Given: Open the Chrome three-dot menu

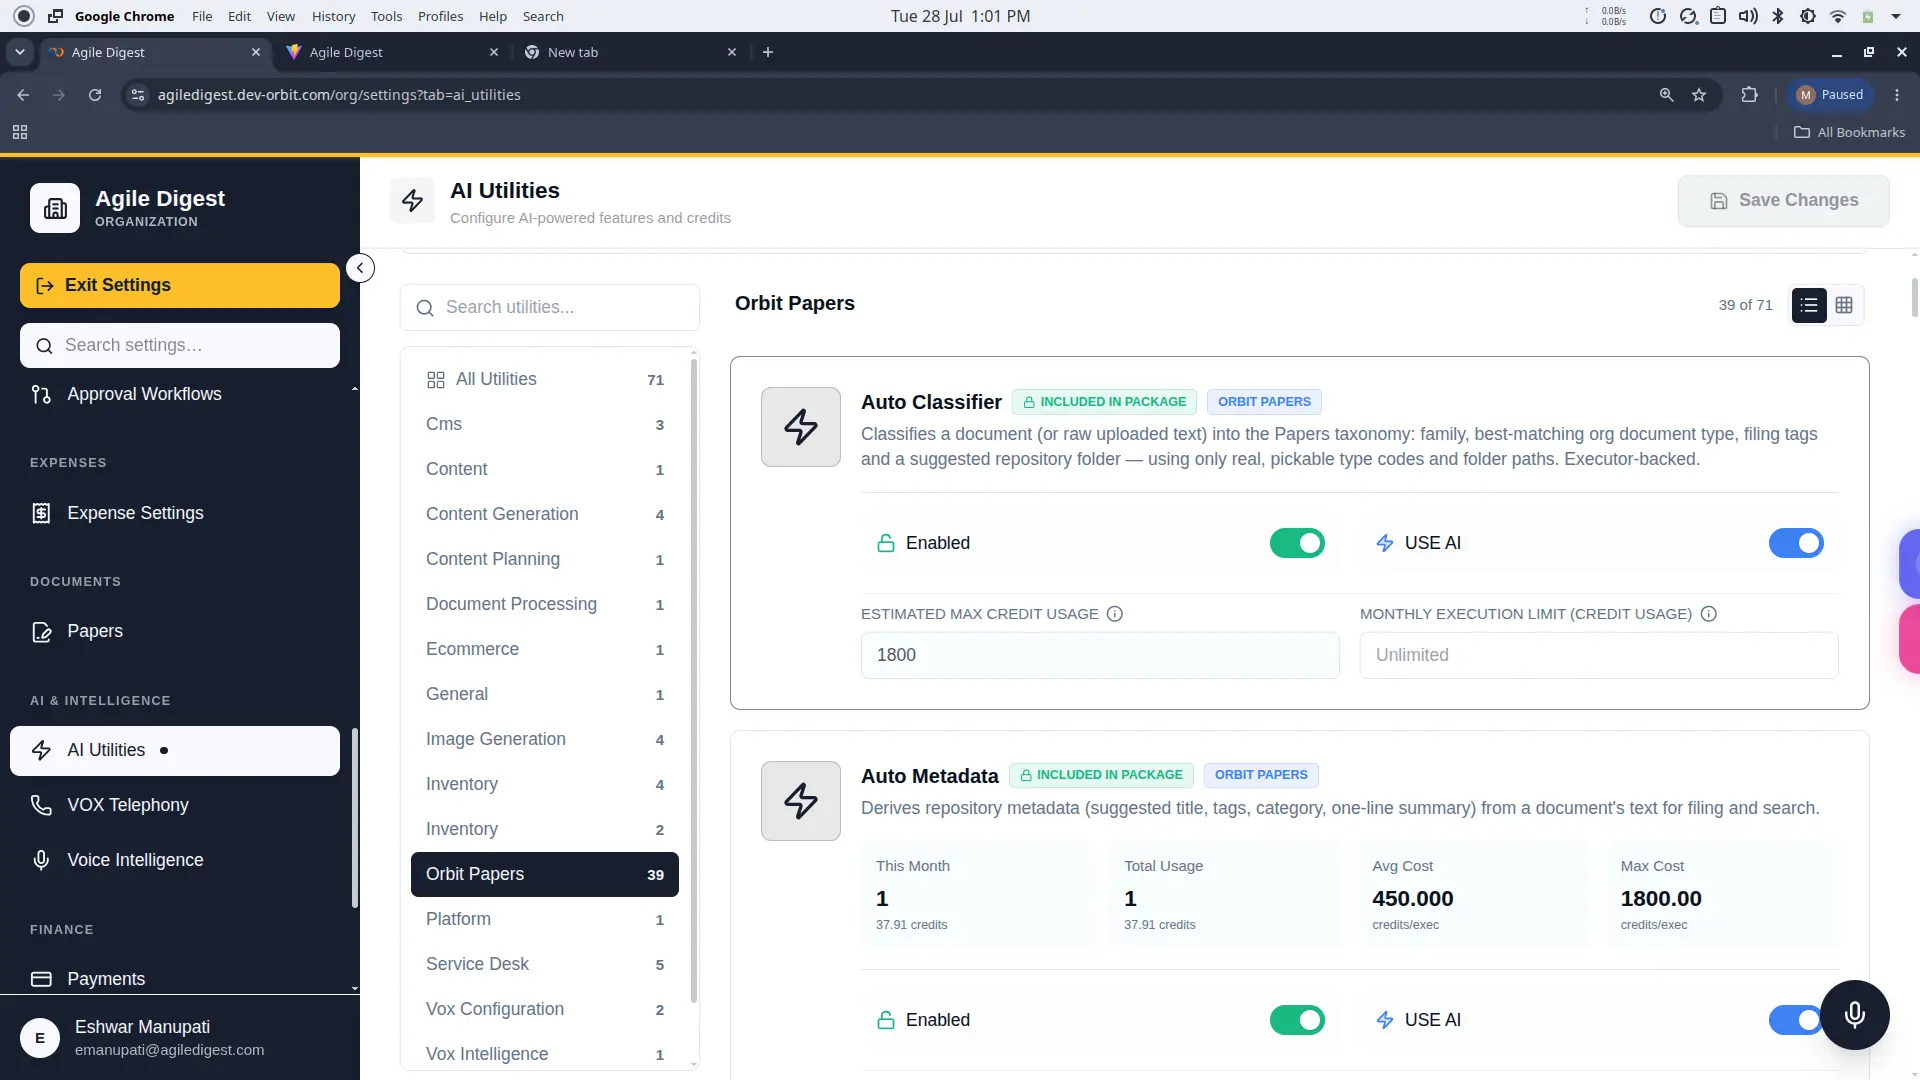Looking at the screenshot, I should coord(1897,95).
